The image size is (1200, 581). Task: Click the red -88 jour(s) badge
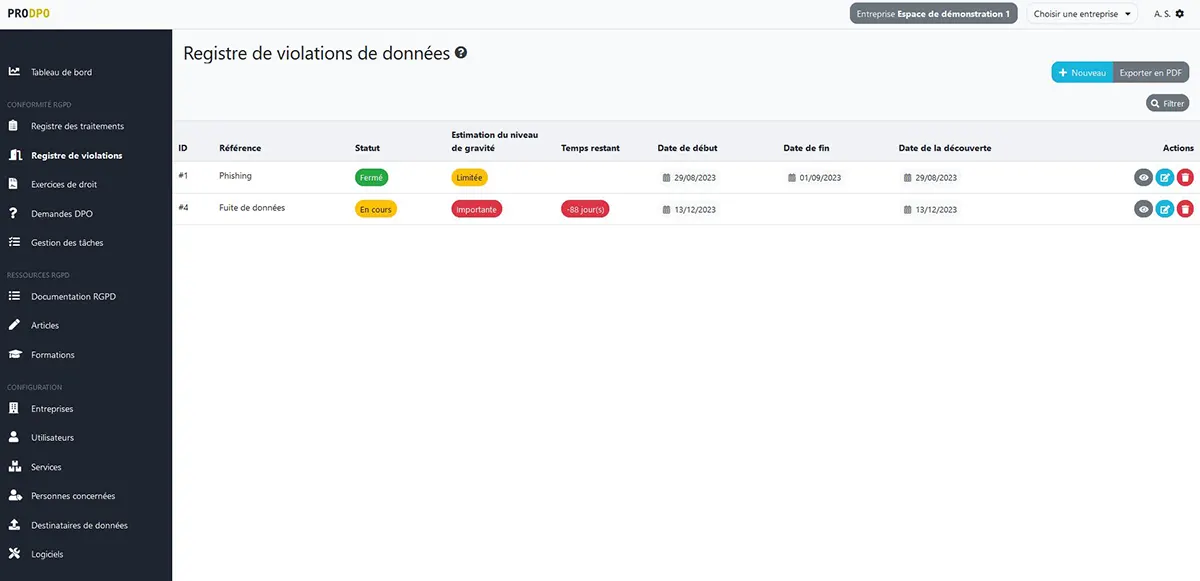click(585, 209)
